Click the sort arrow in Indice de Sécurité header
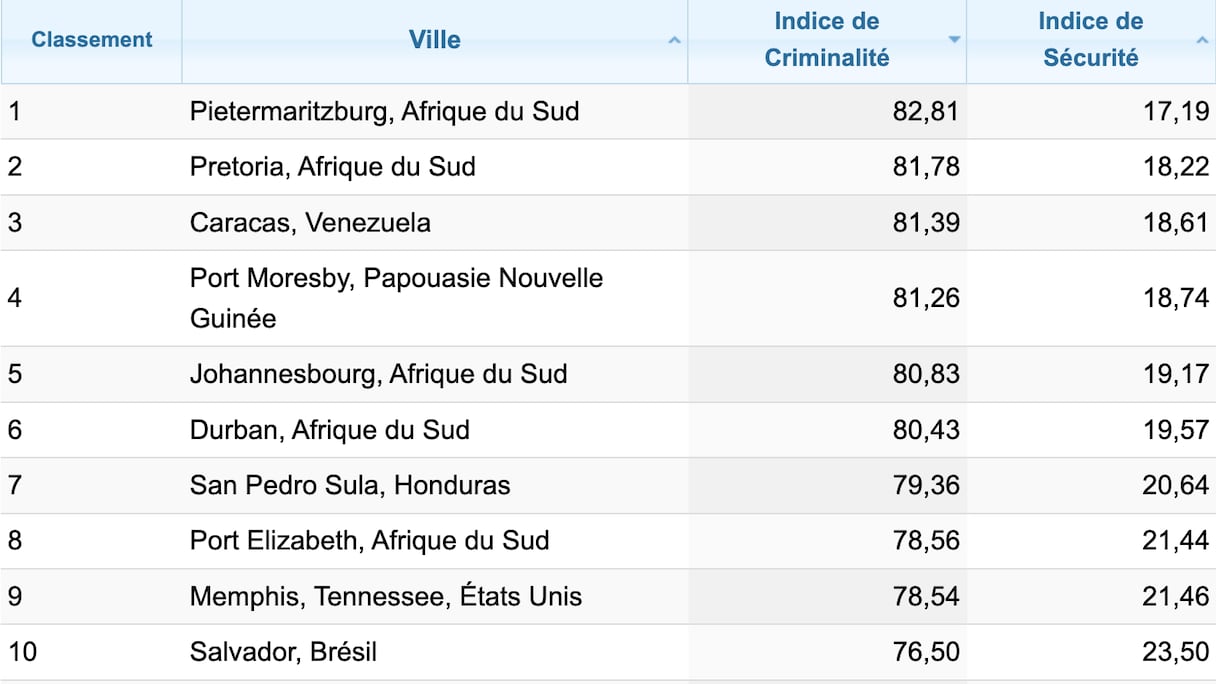This screenshot has height=684, width=1216. 1202,41
